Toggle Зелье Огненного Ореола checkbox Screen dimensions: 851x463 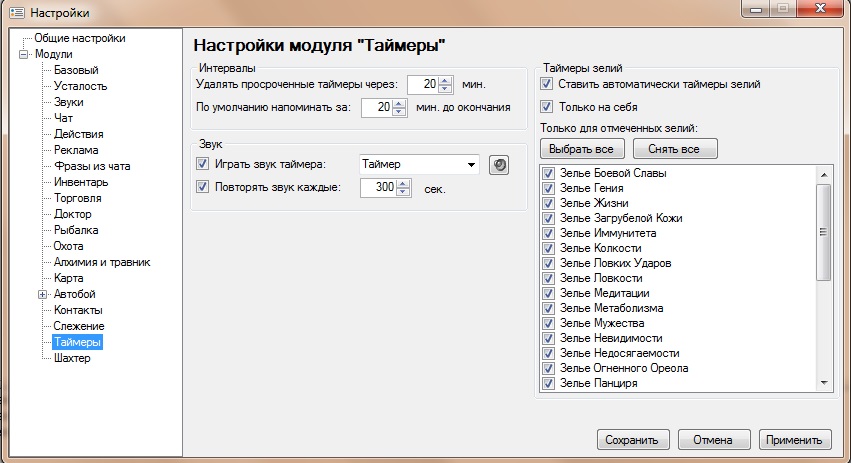(548, 369)
